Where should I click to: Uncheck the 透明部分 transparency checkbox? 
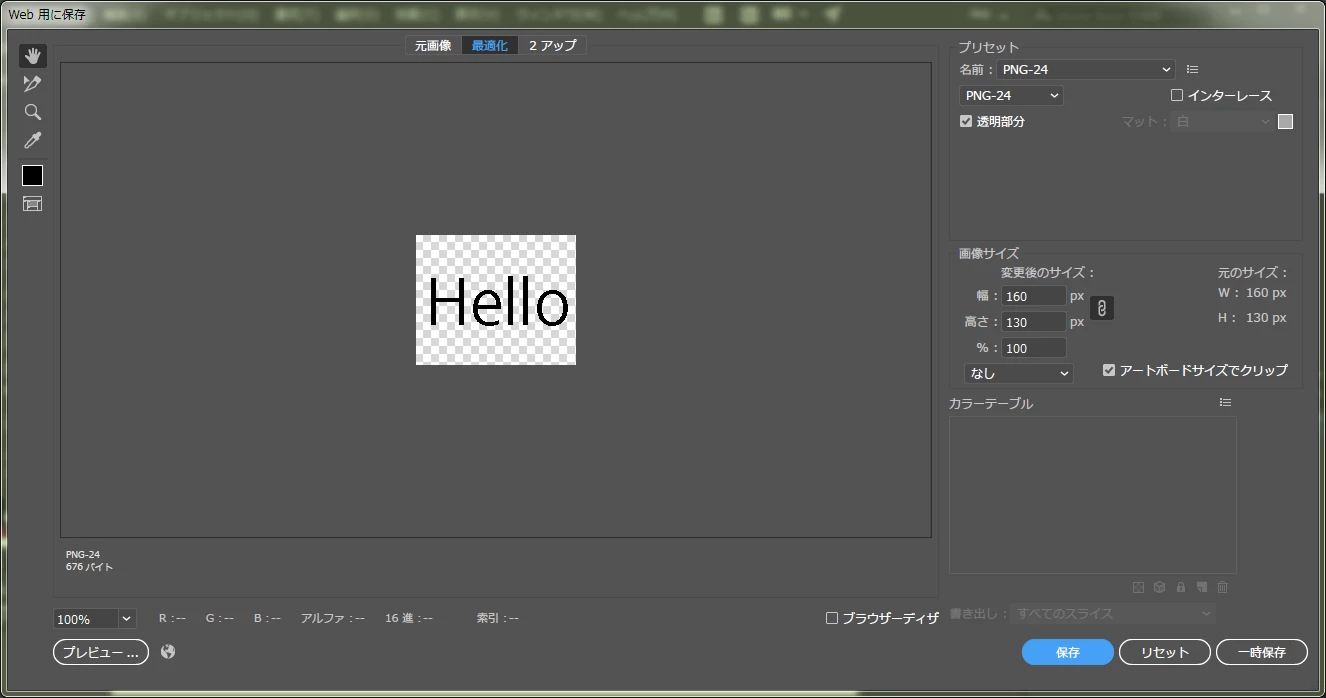point(966,121)
